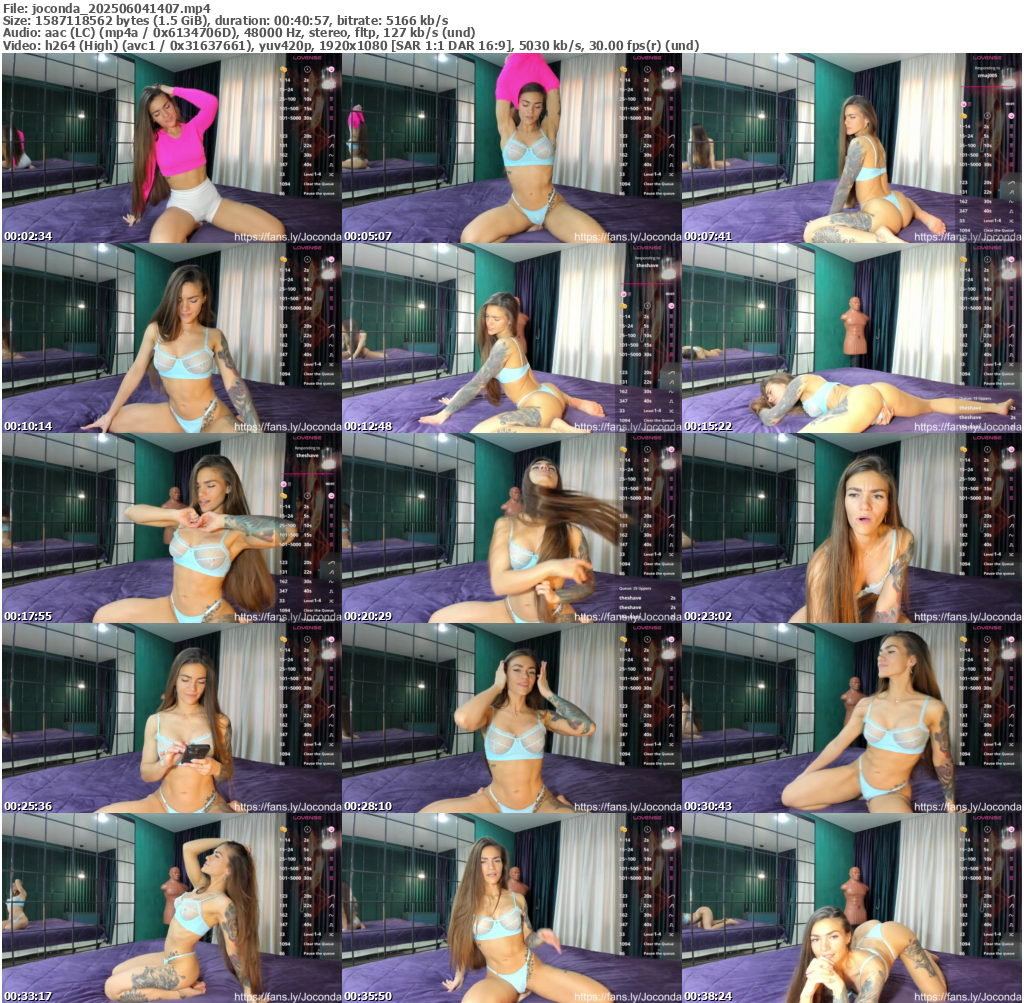
Task: Open the thumbnail timestamped 00:02:34
Action: click(172, 148)
